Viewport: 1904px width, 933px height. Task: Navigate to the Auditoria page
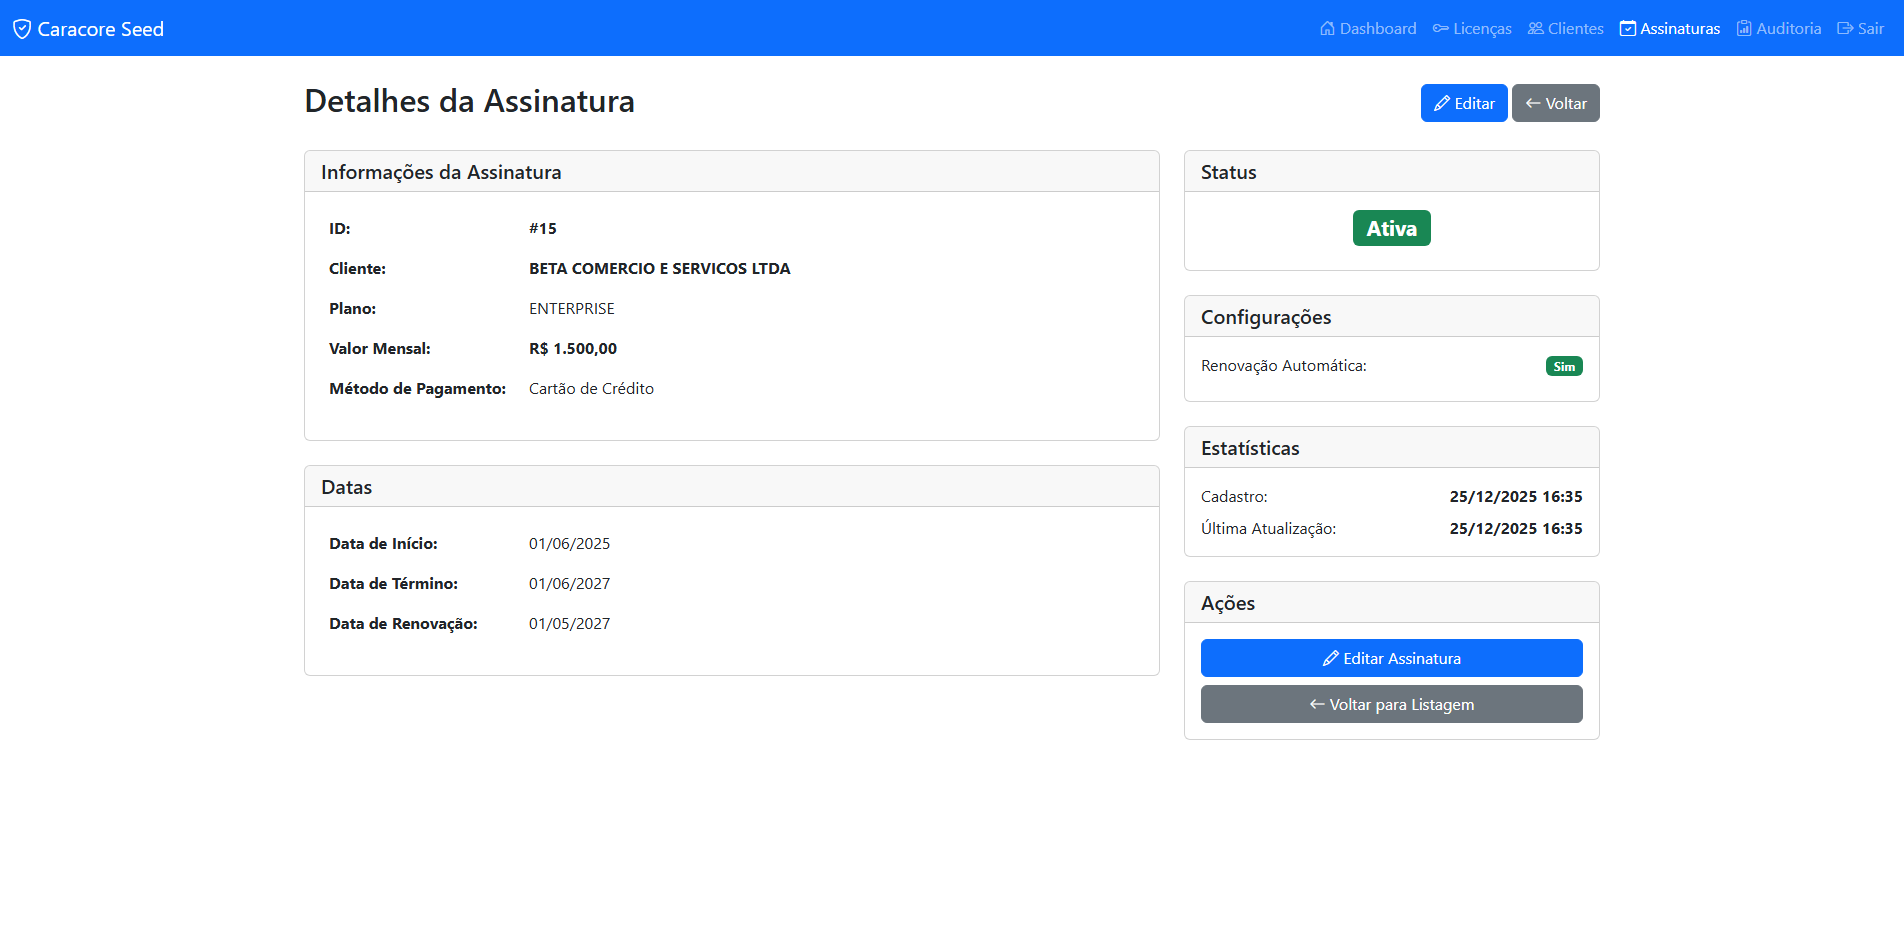1788,28
